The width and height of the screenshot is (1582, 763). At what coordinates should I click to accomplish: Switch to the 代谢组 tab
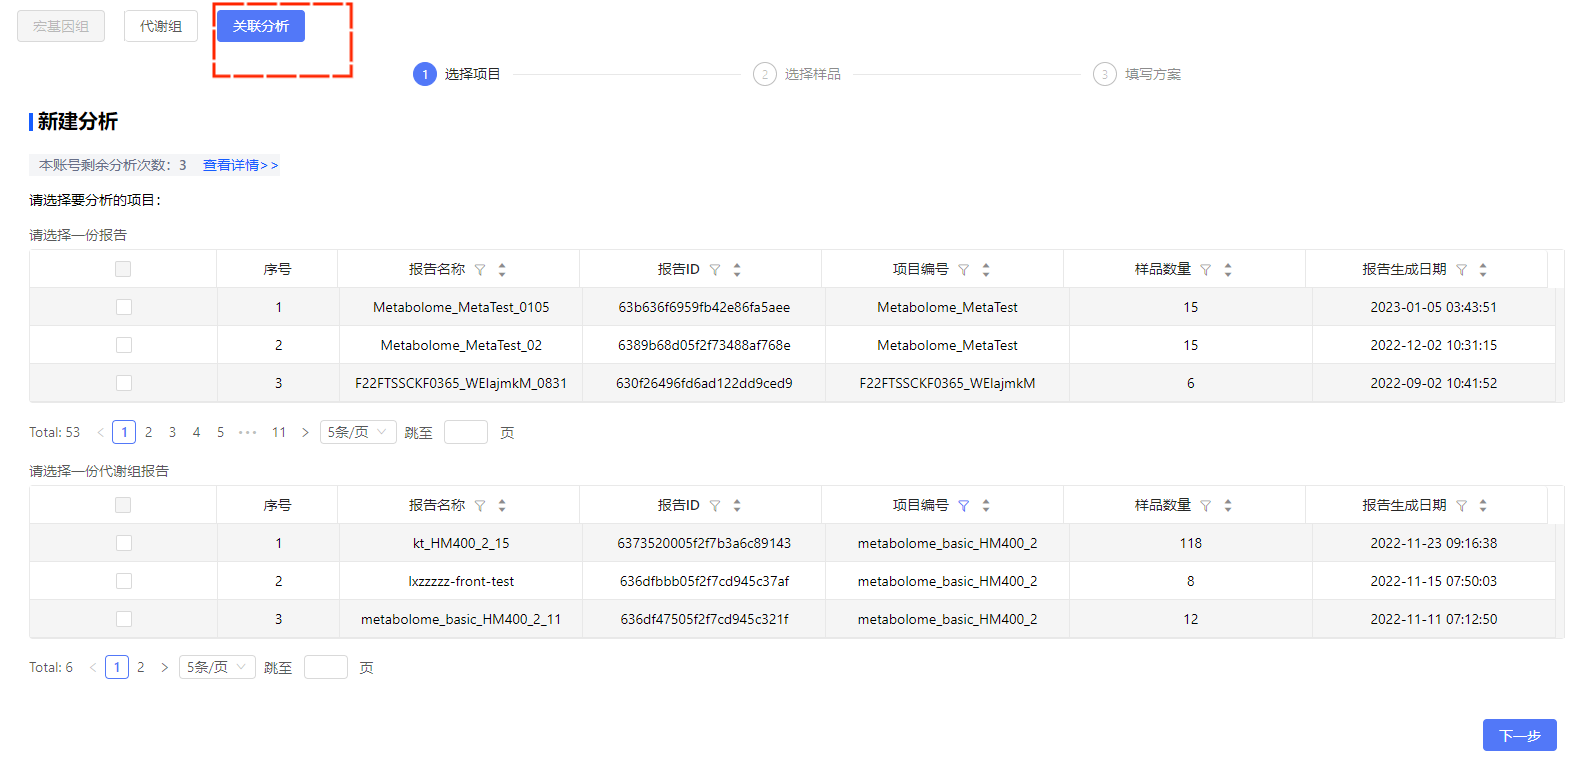(161, 26)
